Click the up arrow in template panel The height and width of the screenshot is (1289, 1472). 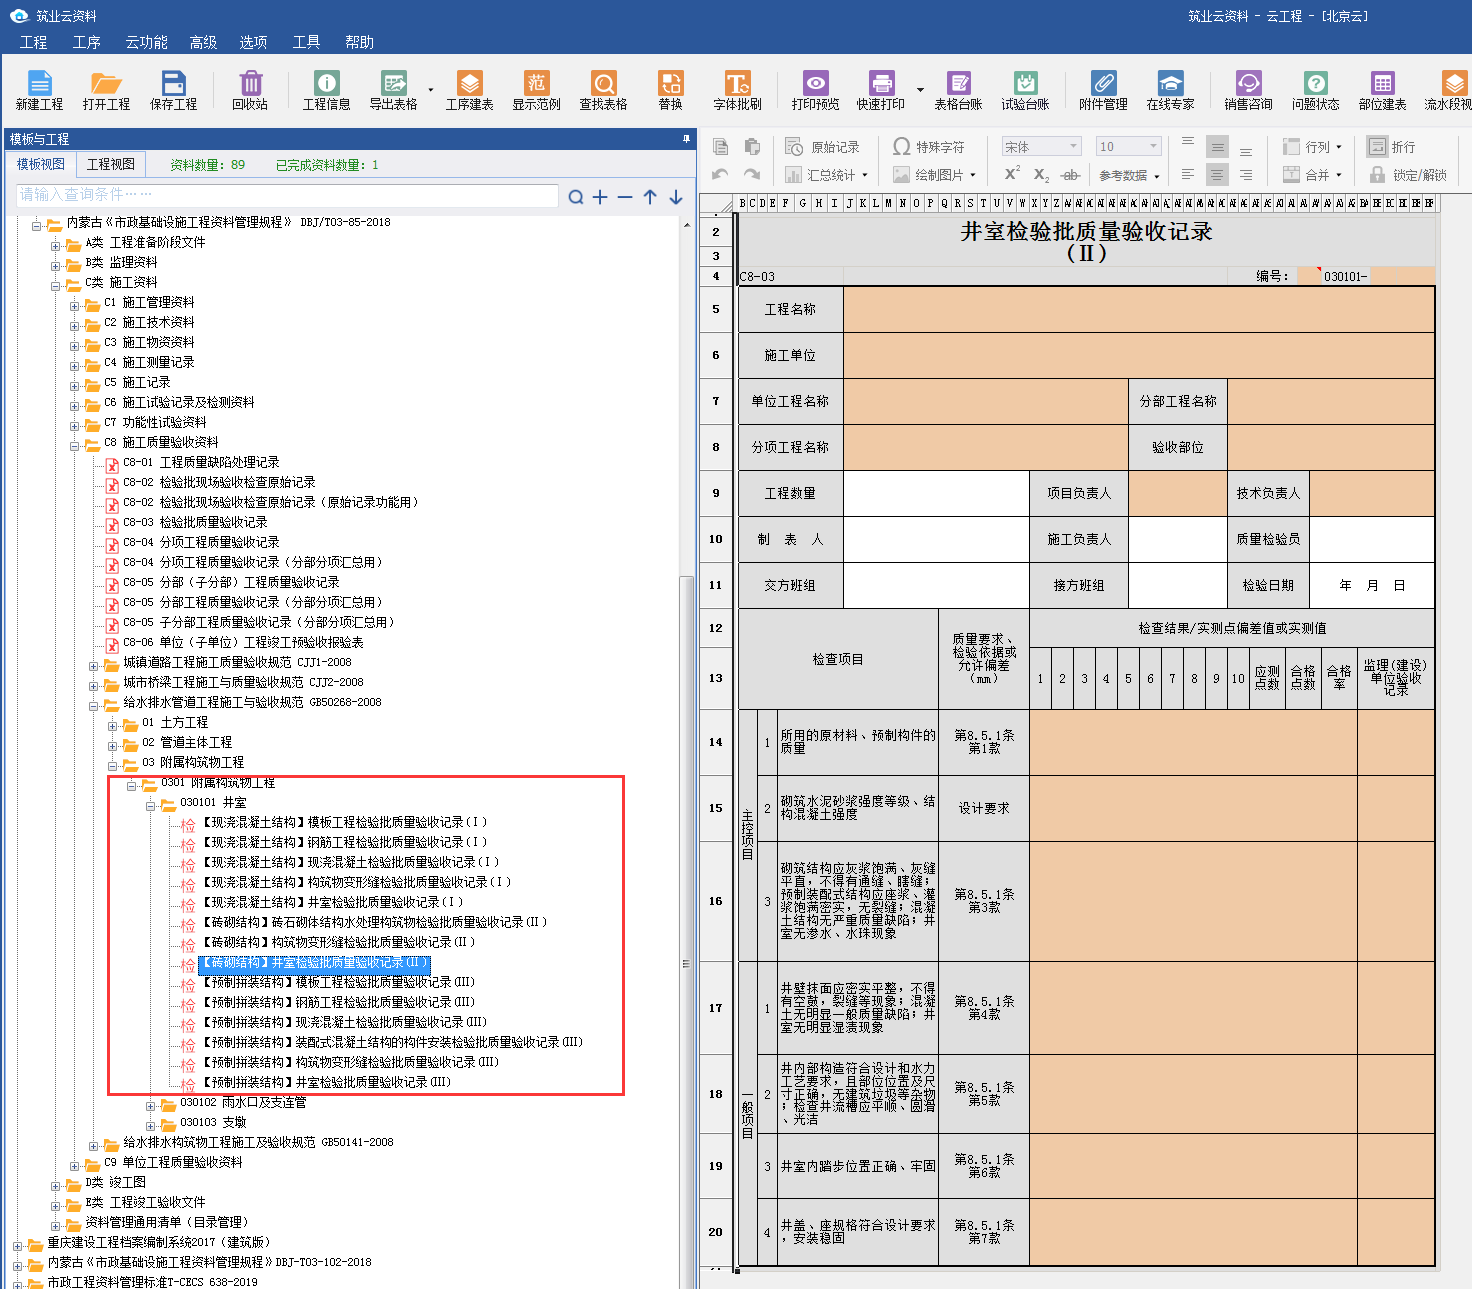[x=650, y=197]
